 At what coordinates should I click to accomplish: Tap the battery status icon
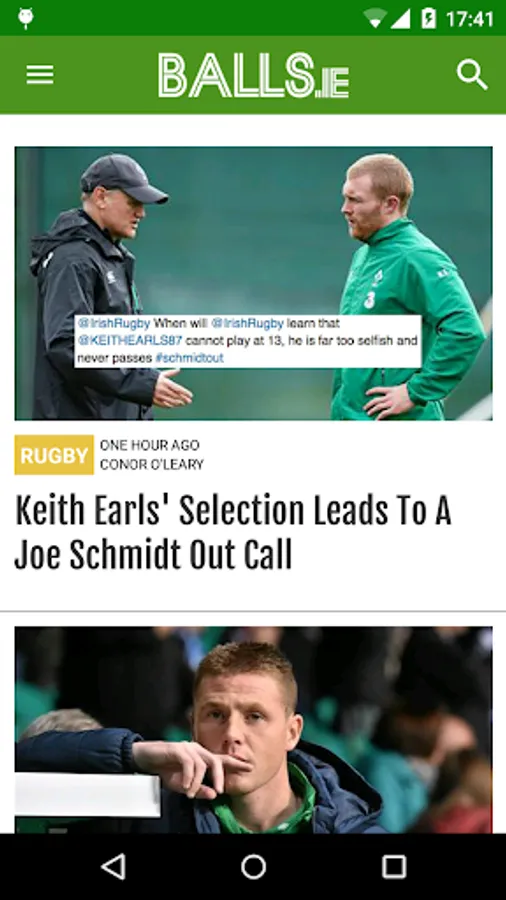(x=429, y=18)
